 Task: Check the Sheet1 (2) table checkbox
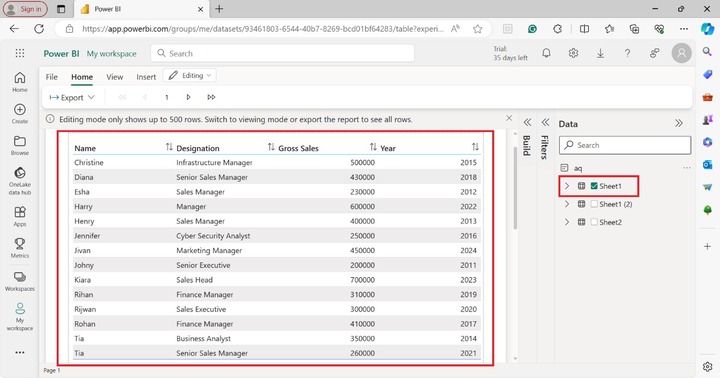pyautogui.click(x=594, y=204)
